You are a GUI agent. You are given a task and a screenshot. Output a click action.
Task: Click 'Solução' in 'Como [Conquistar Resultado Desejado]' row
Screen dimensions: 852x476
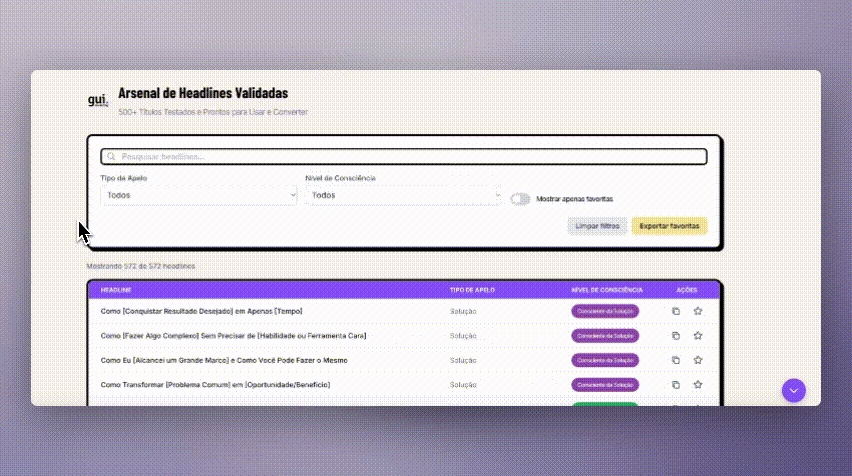click(463, 311)
